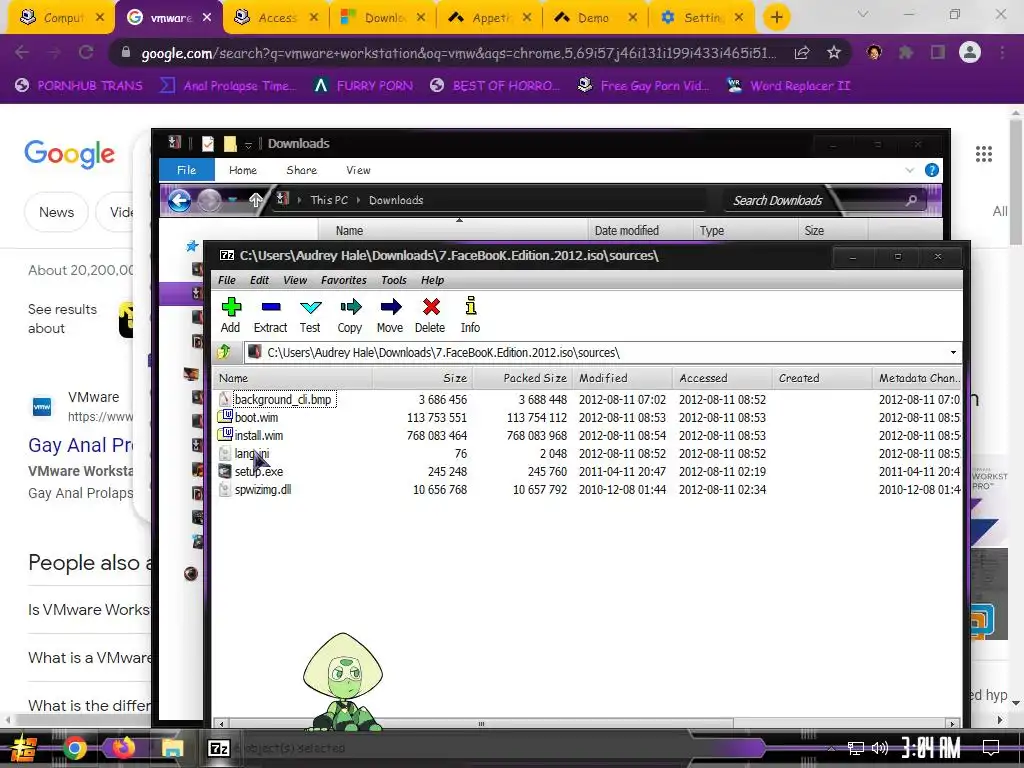The height and width of the screenshot is (768, 1024).
Task: Select install.wim in the file list
Action: (588, 436)
